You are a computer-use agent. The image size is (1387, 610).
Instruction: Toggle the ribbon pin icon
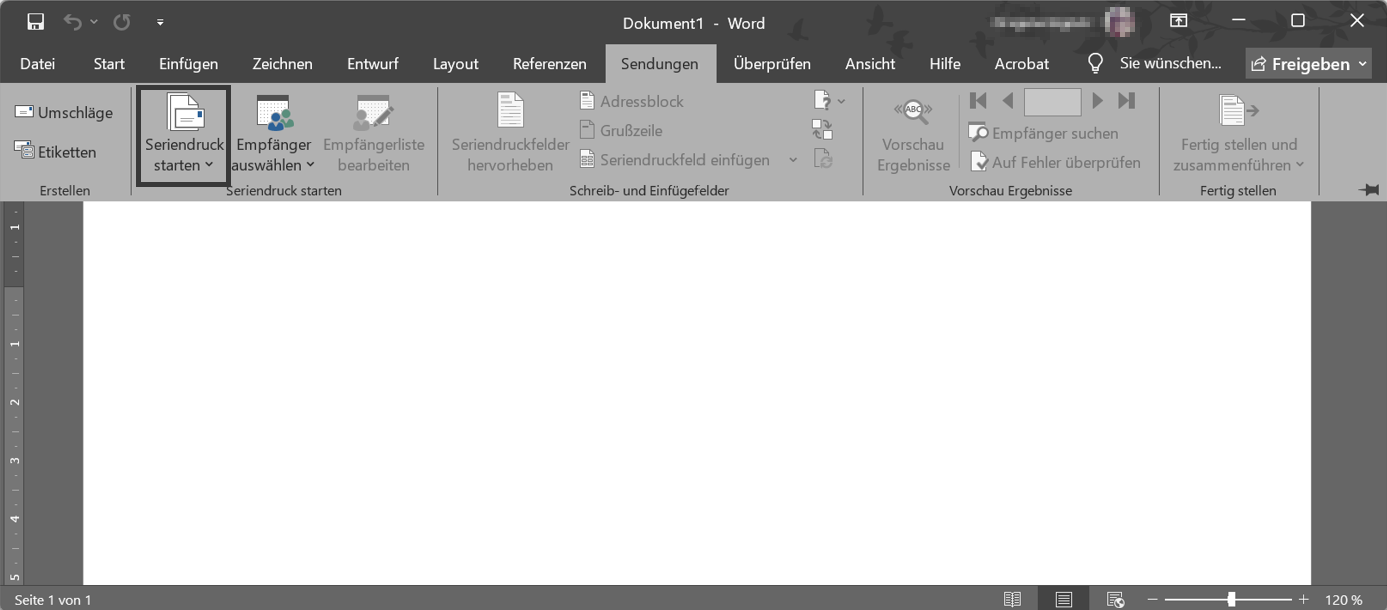pyautogui.click(x=1369, y=189)
